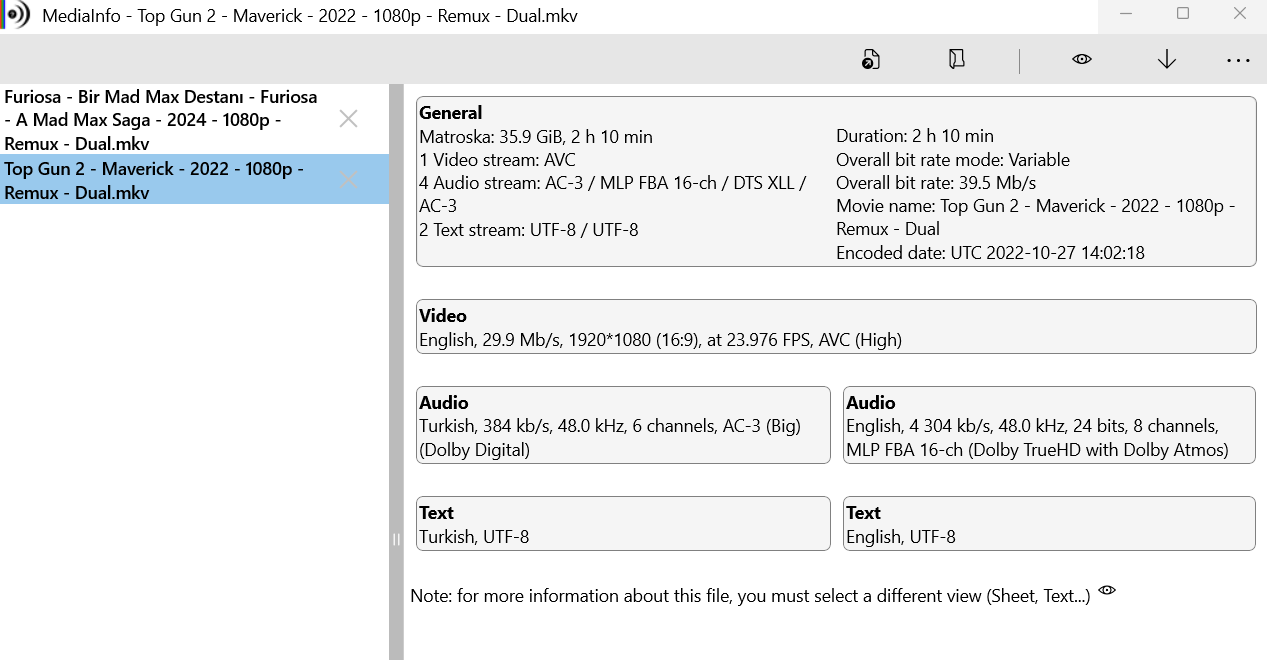Click "English, 4 304 kb/s" audio details
The width and height of the screenshot is (1267, 660).
[1037, 438]
